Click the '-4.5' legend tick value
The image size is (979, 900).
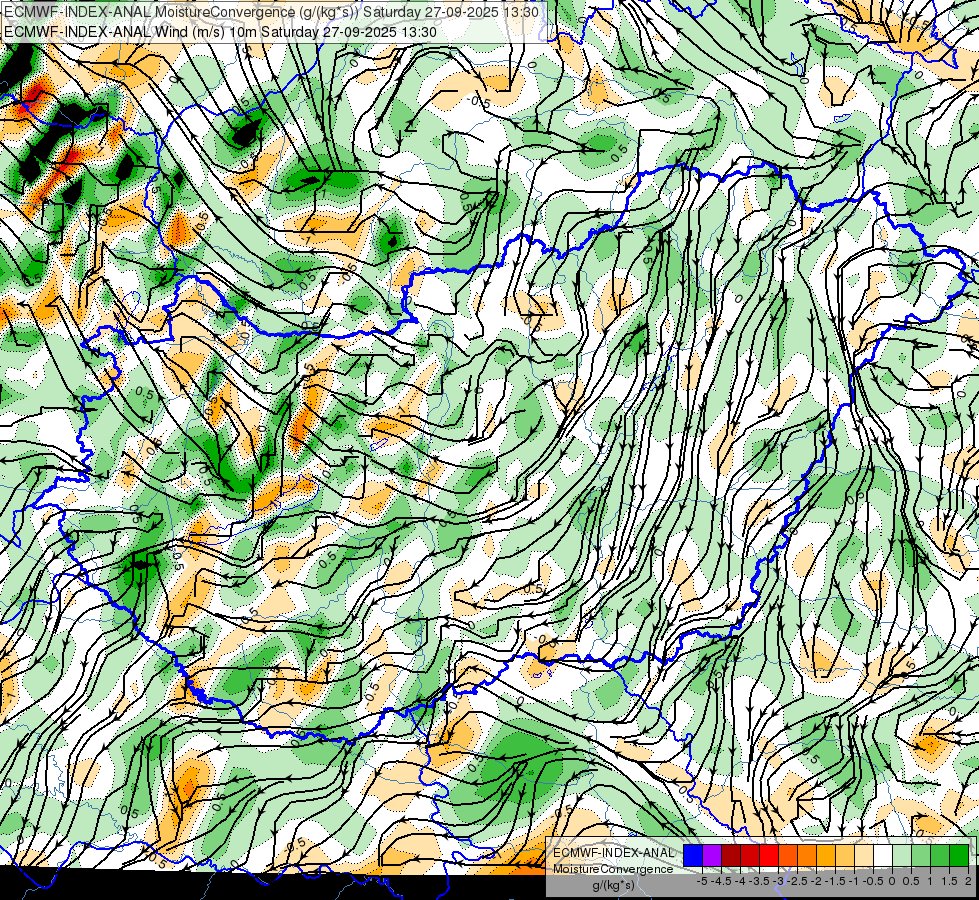pyautogui.click(x=721, y=881)
